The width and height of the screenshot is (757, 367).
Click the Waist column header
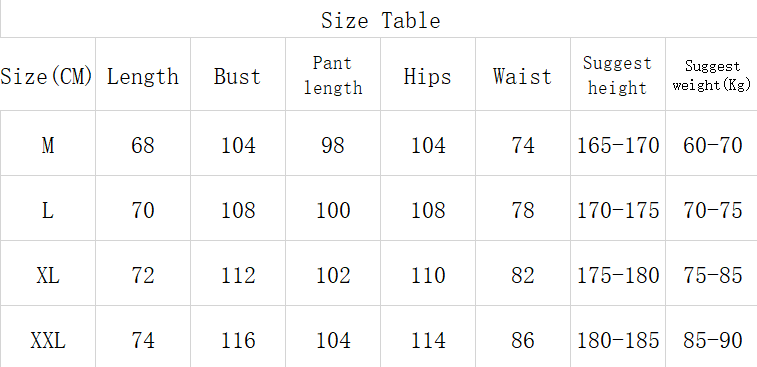click(522, 76)
